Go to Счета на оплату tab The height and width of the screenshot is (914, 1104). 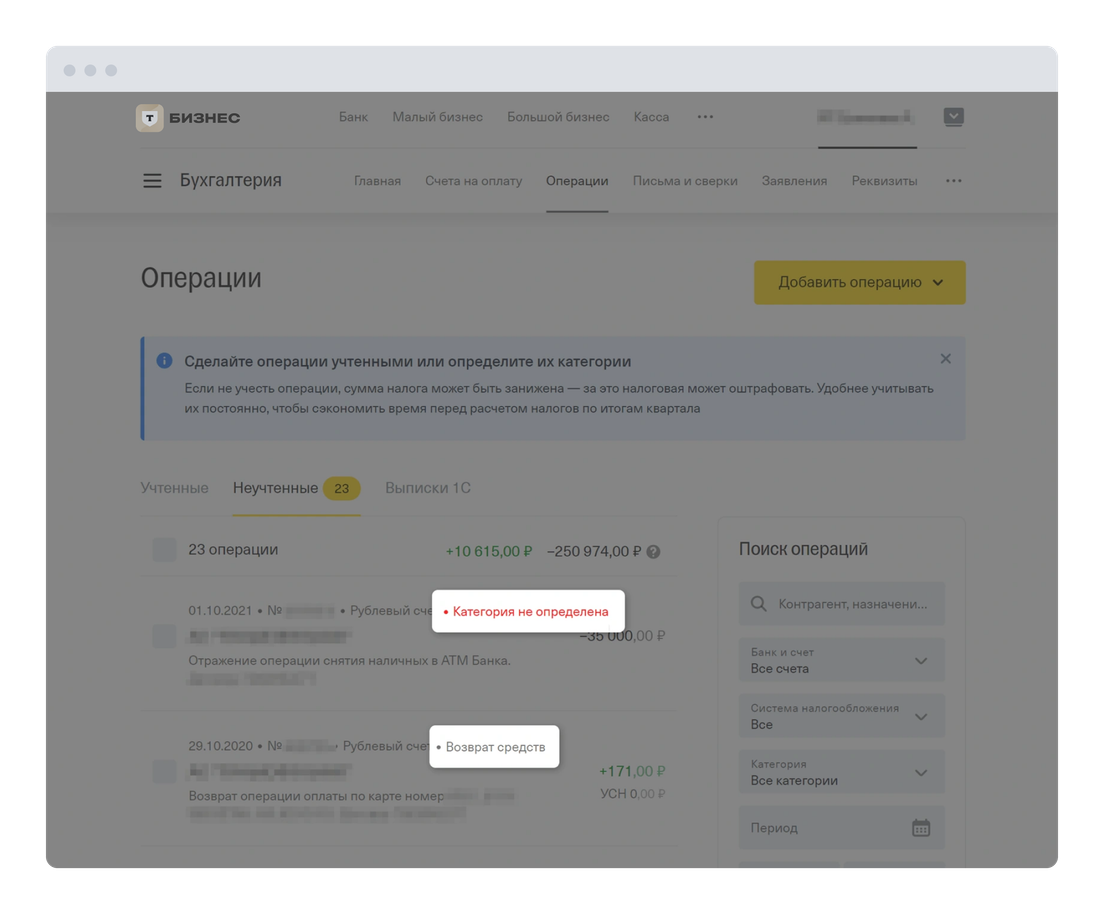click(x=474, y=181)
